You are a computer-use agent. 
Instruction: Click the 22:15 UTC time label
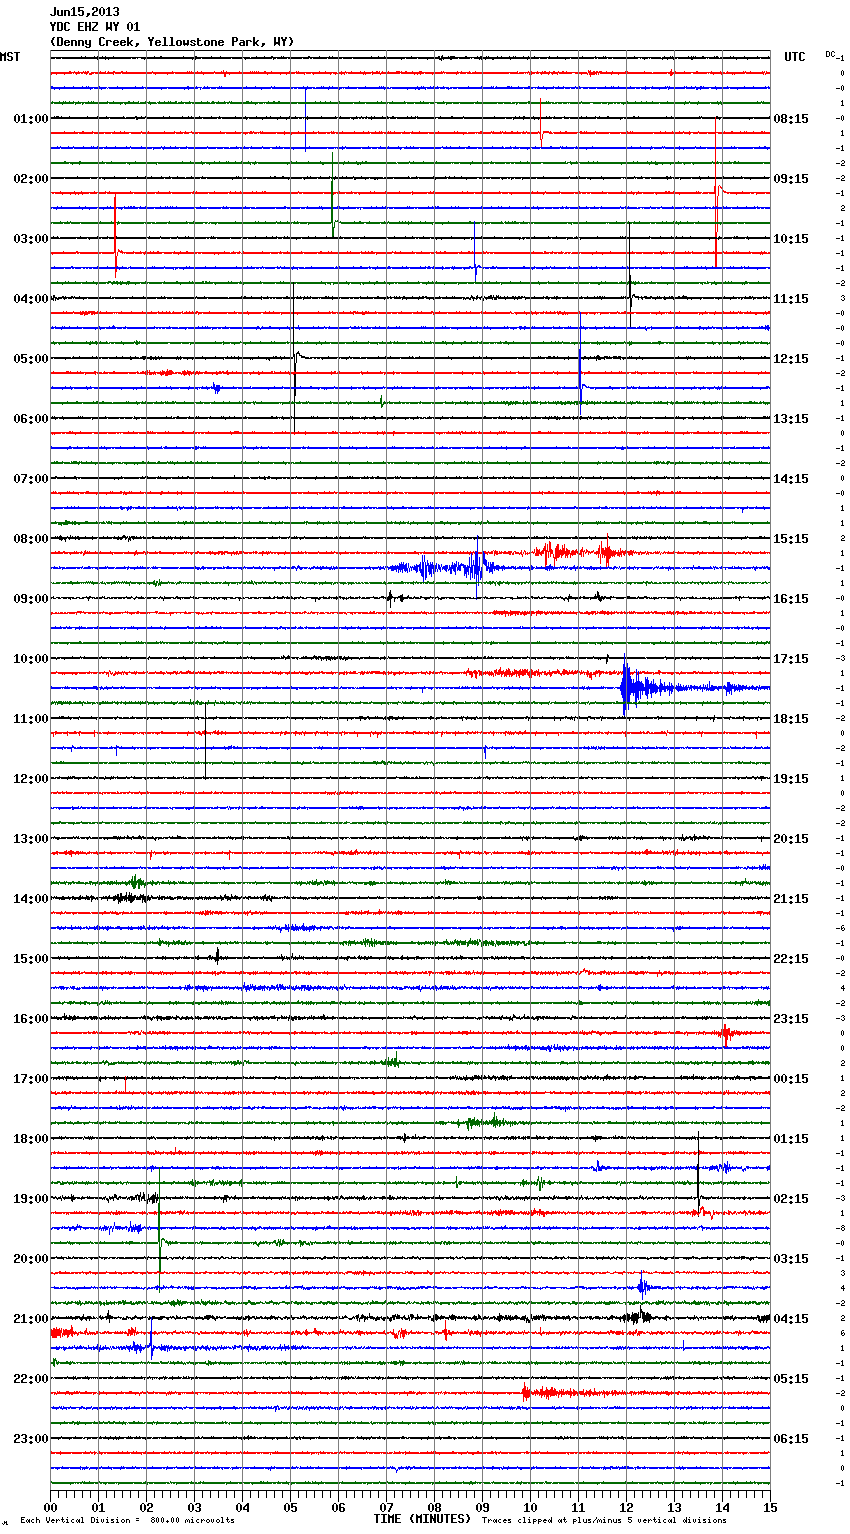pyautogui.click(x=791, y=959)
